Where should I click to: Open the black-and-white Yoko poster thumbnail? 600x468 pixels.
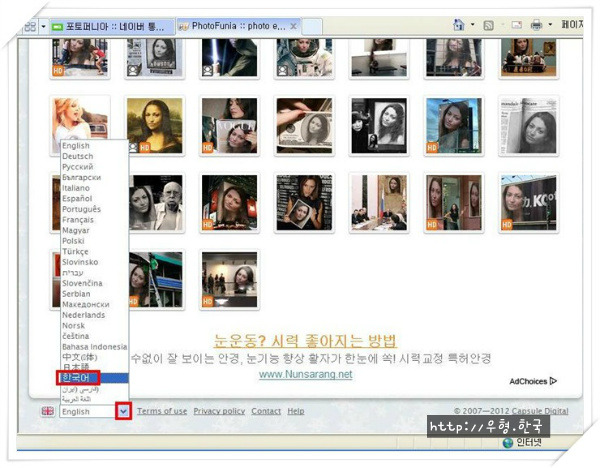[379, 126]
